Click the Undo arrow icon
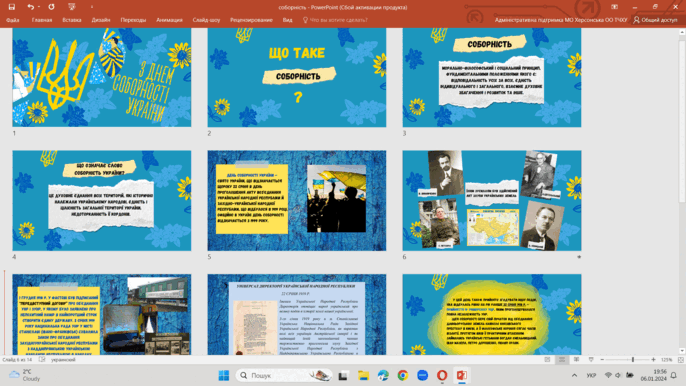 click(x=30, y=7)
